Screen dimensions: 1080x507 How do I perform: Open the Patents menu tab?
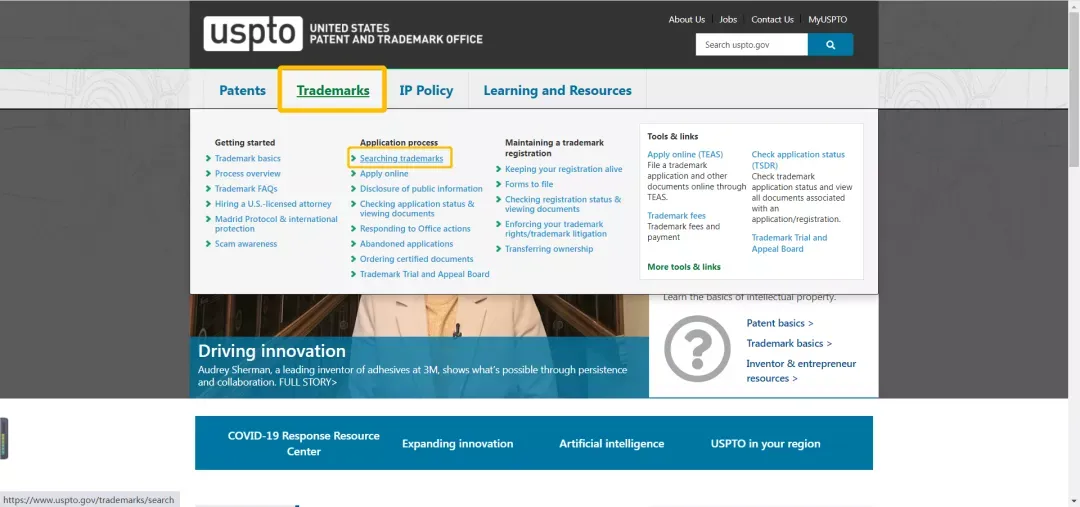(242, 90)
